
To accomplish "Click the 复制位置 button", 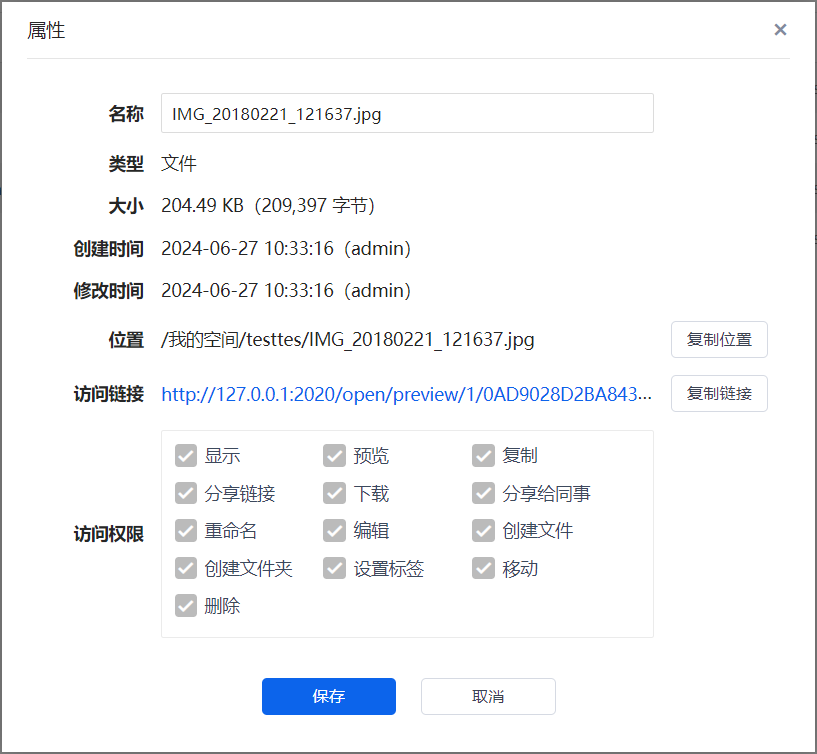I will point(719,340).
